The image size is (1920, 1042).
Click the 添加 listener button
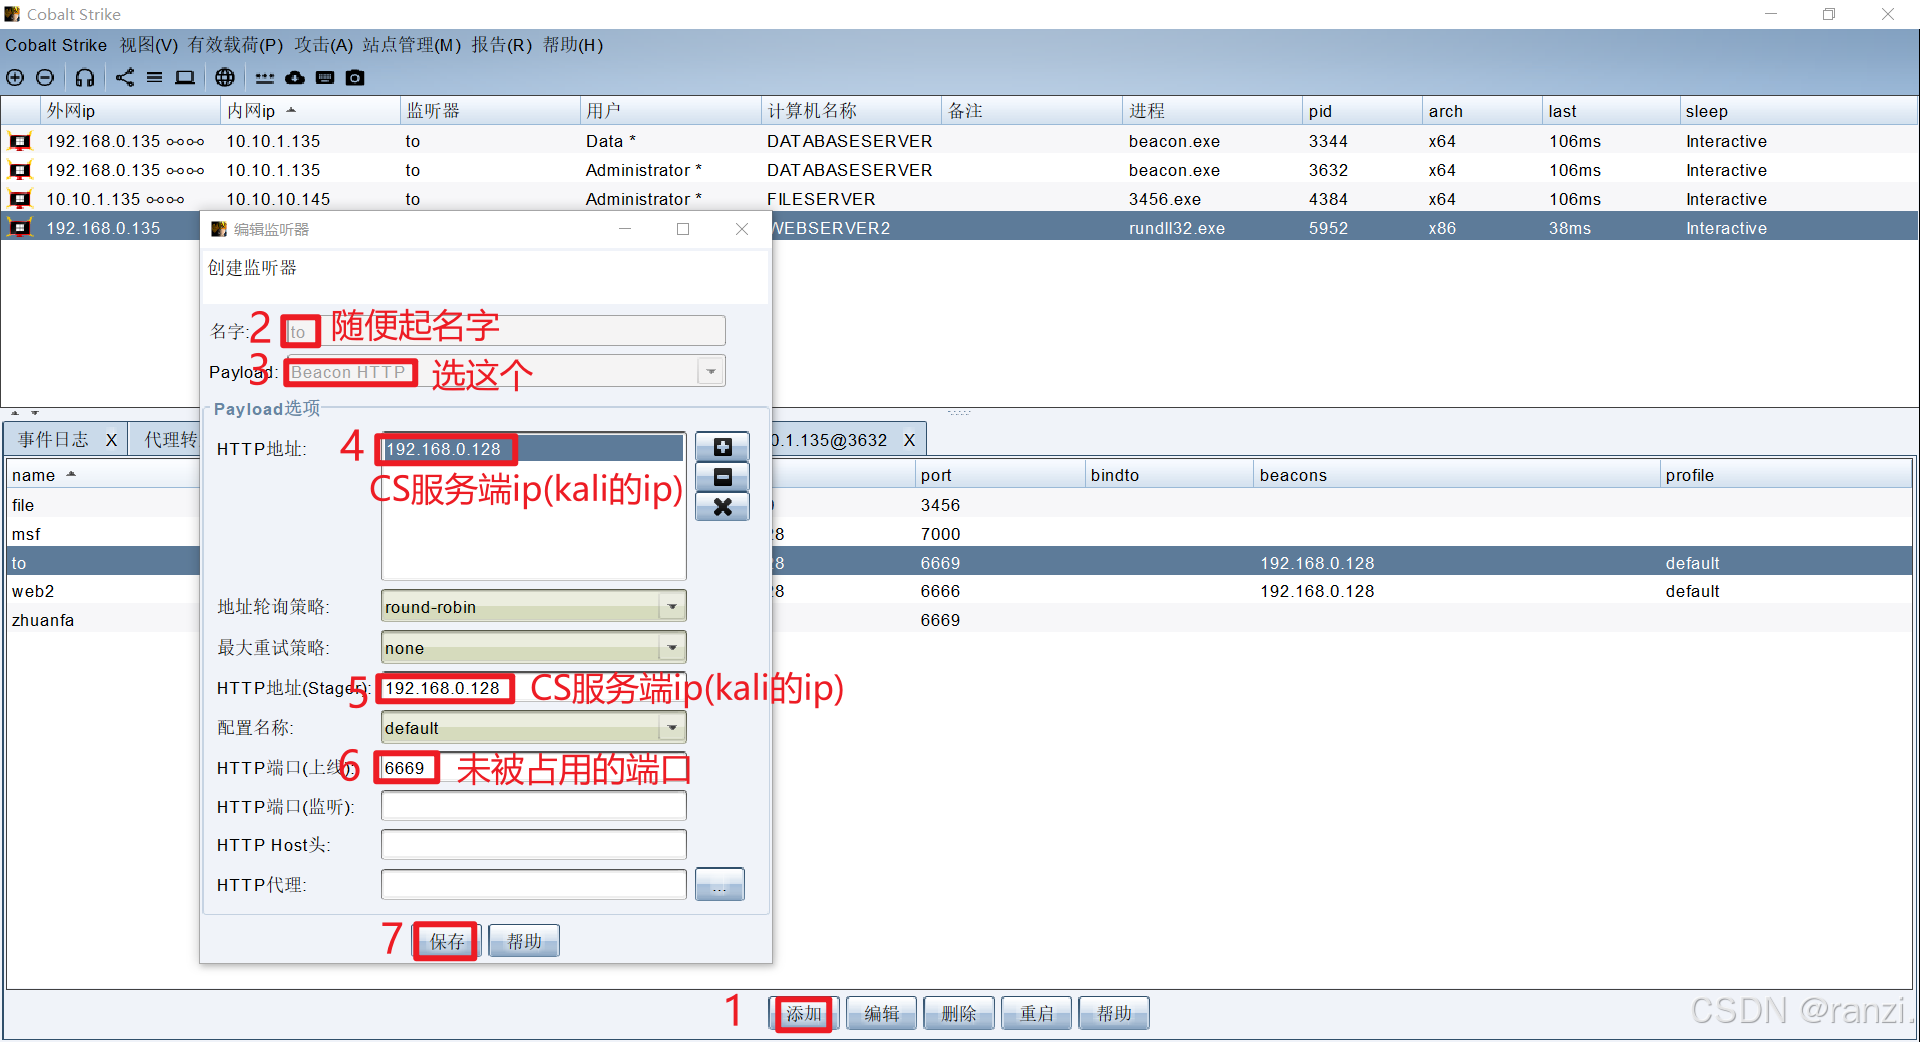[x=804, y=1013]
